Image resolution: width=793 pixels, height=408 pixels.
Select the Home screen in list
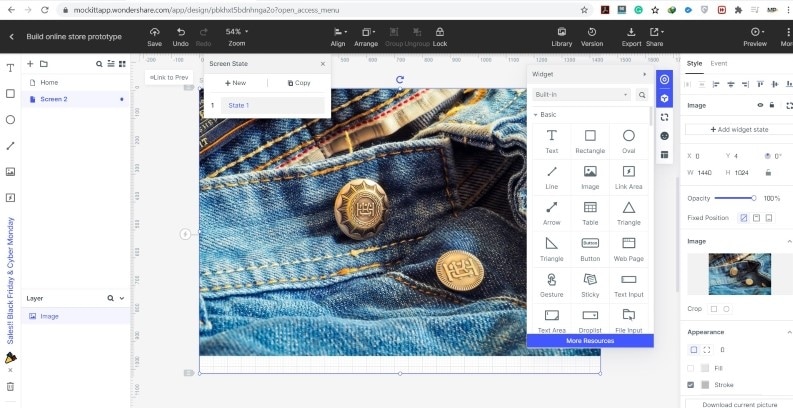point(49,82)
